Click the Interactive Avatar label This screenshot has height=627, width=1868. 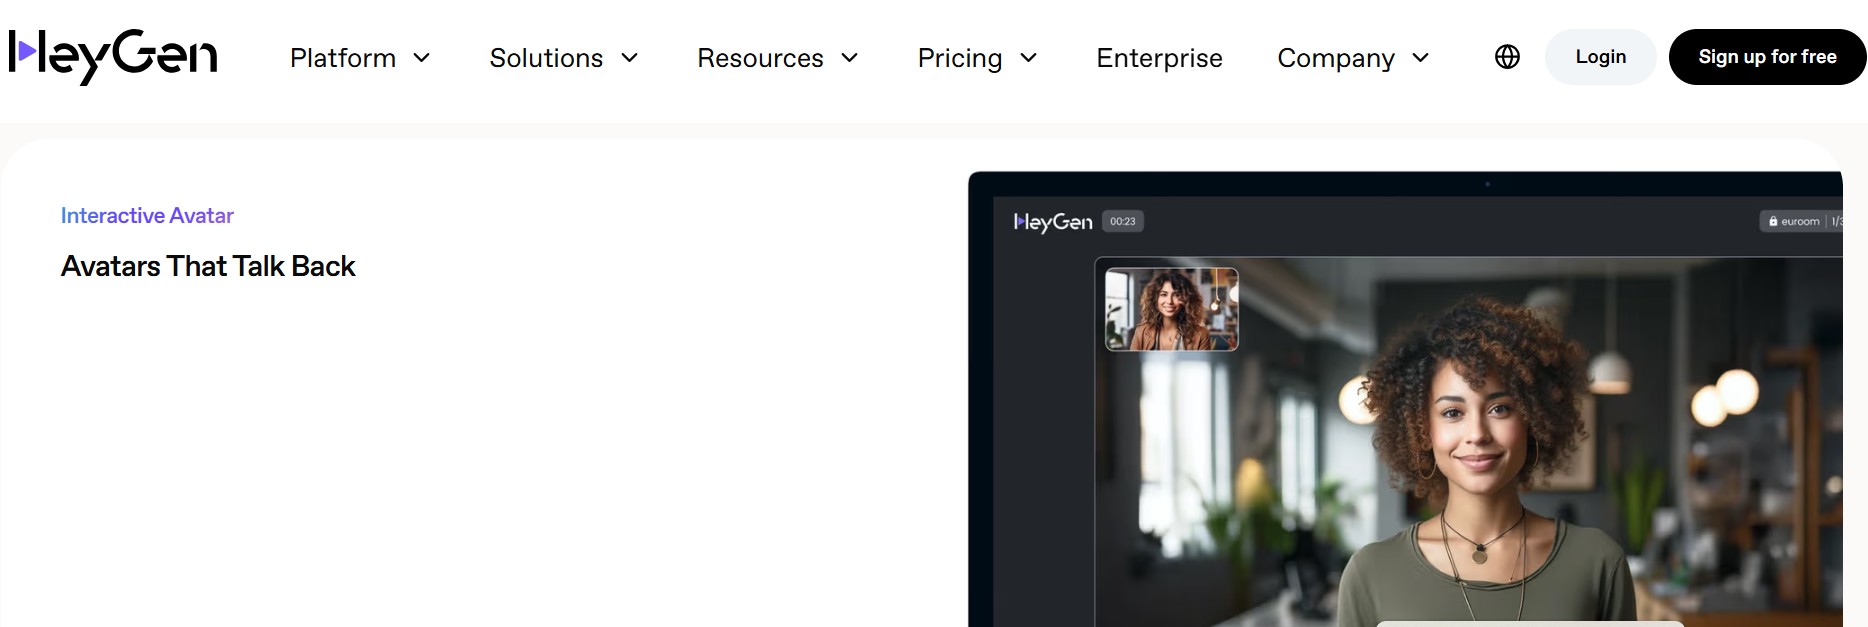click(x=147, y=215)
